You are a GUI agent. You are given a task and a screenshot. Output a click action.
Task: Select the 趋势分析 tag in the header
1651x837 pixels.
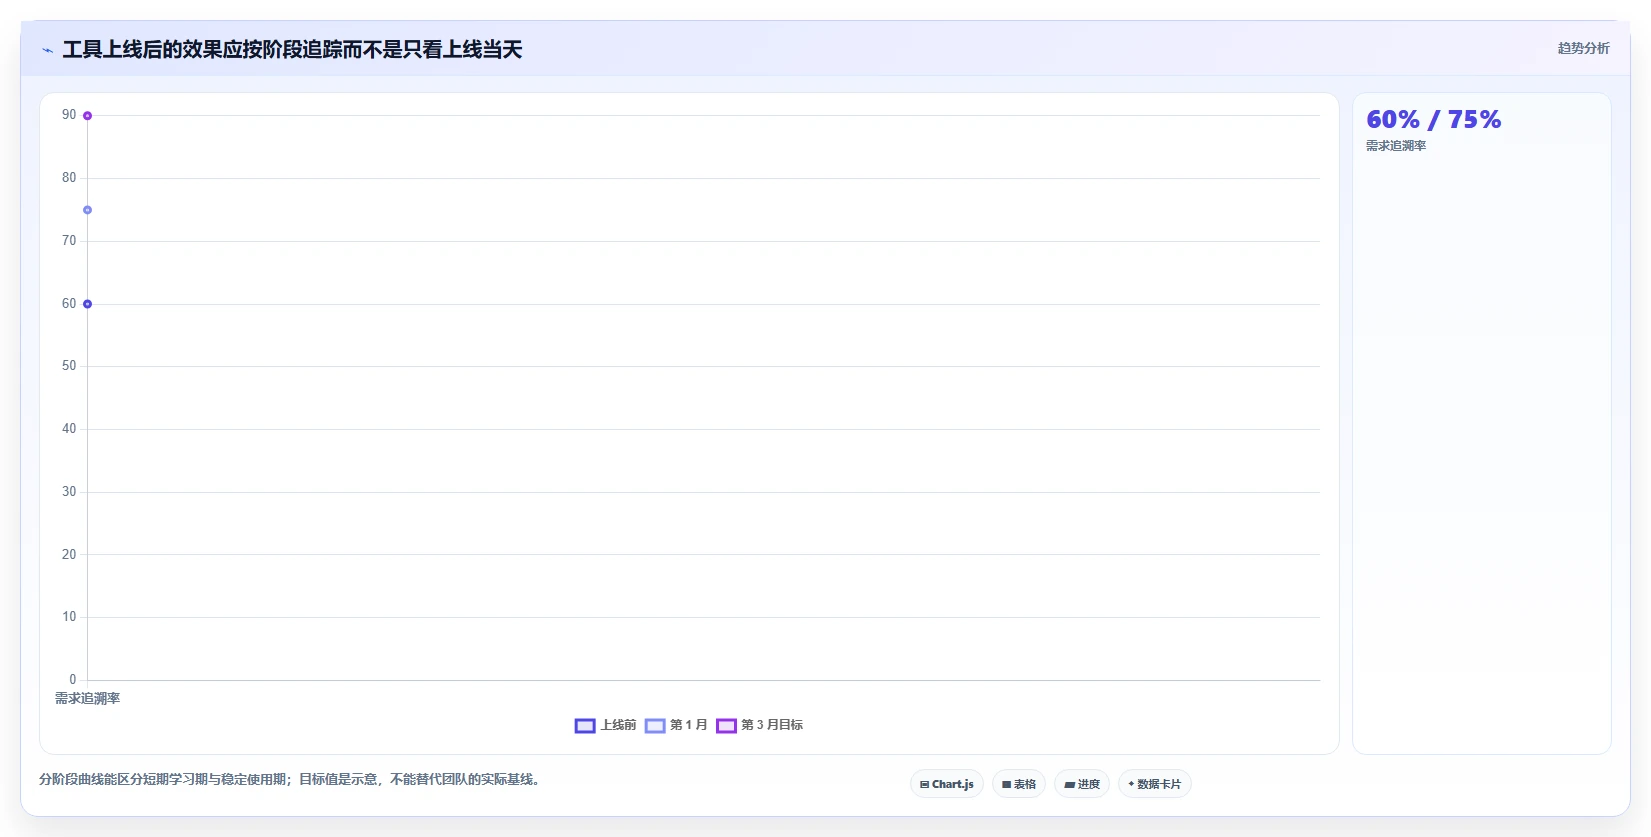pyautogui.click(x=1583, y=48)
